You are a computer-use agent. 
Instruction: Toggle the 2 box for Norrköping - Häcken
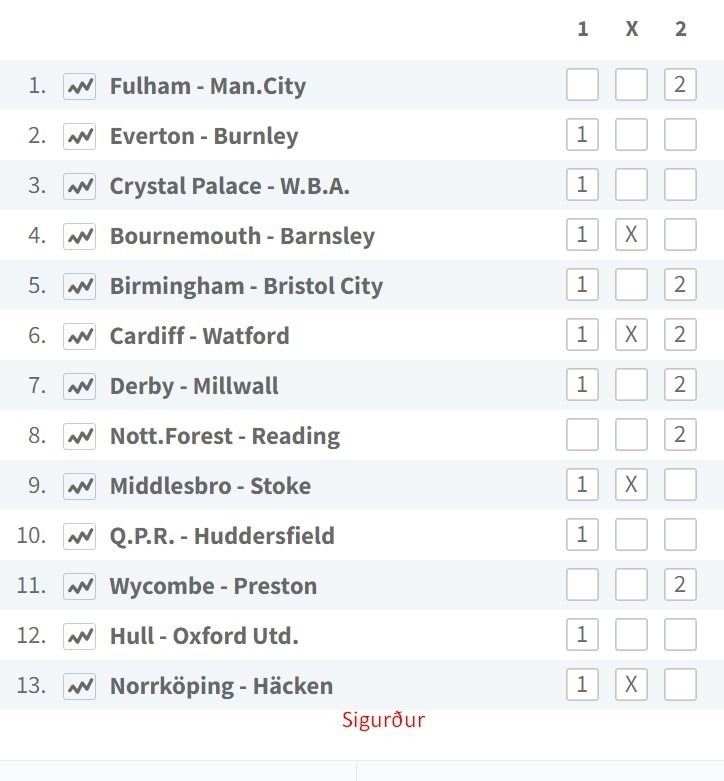coord(680,684)
